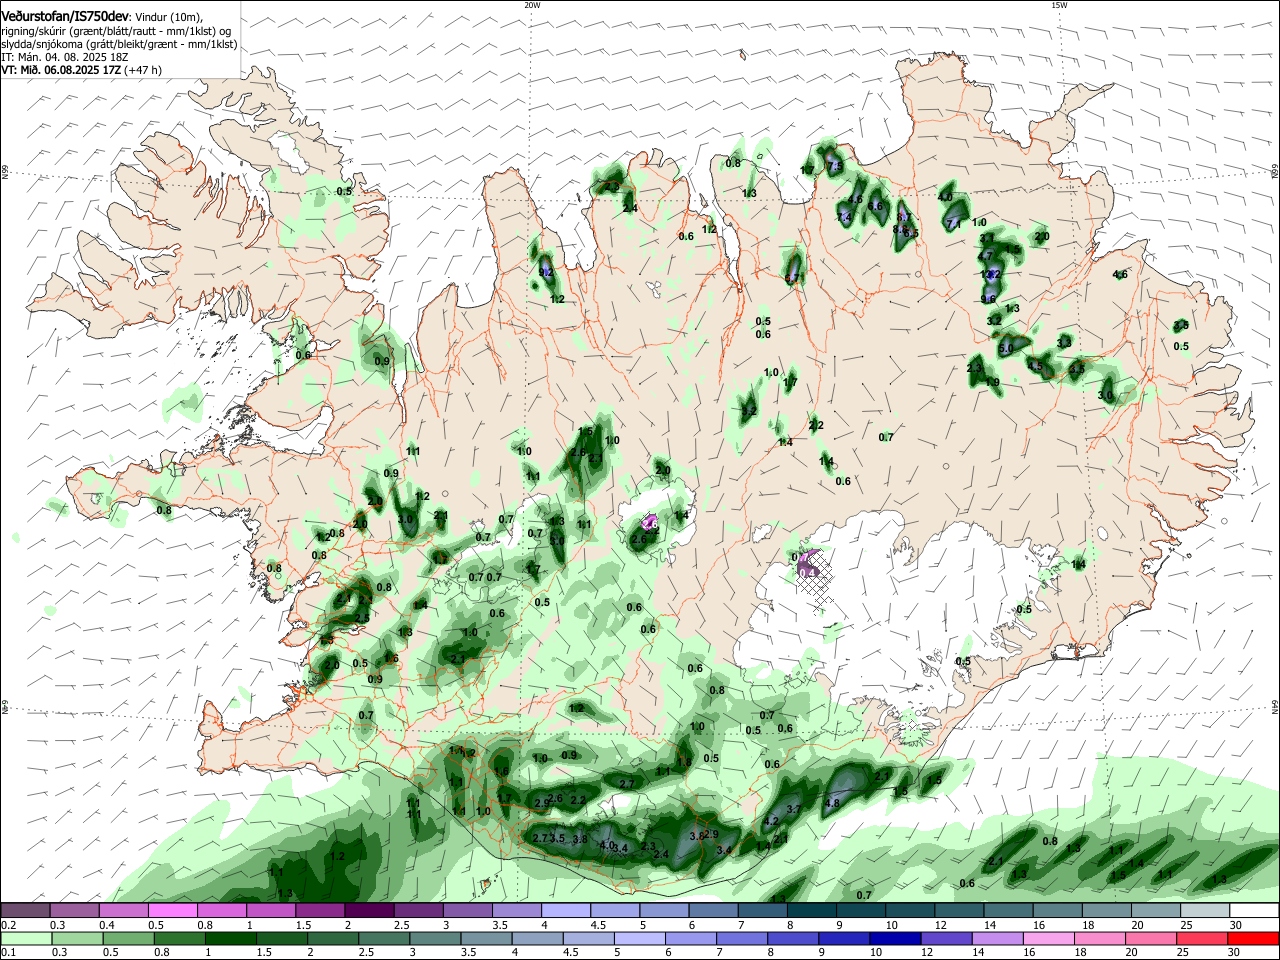
Task: Select the 0.1 pale green rain swatch
Action: [x=26, y=939]
